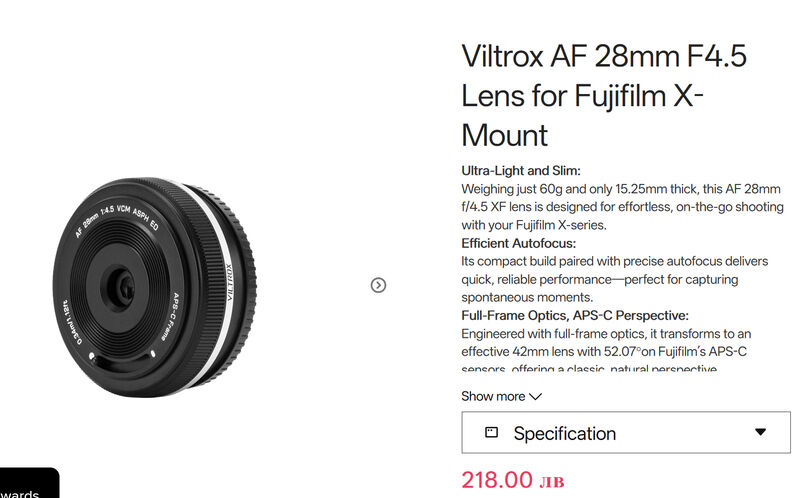This screenshot has width=800, height=498.
Task: Expand the Specification dropdown arrow
Action: pos(760,432)
